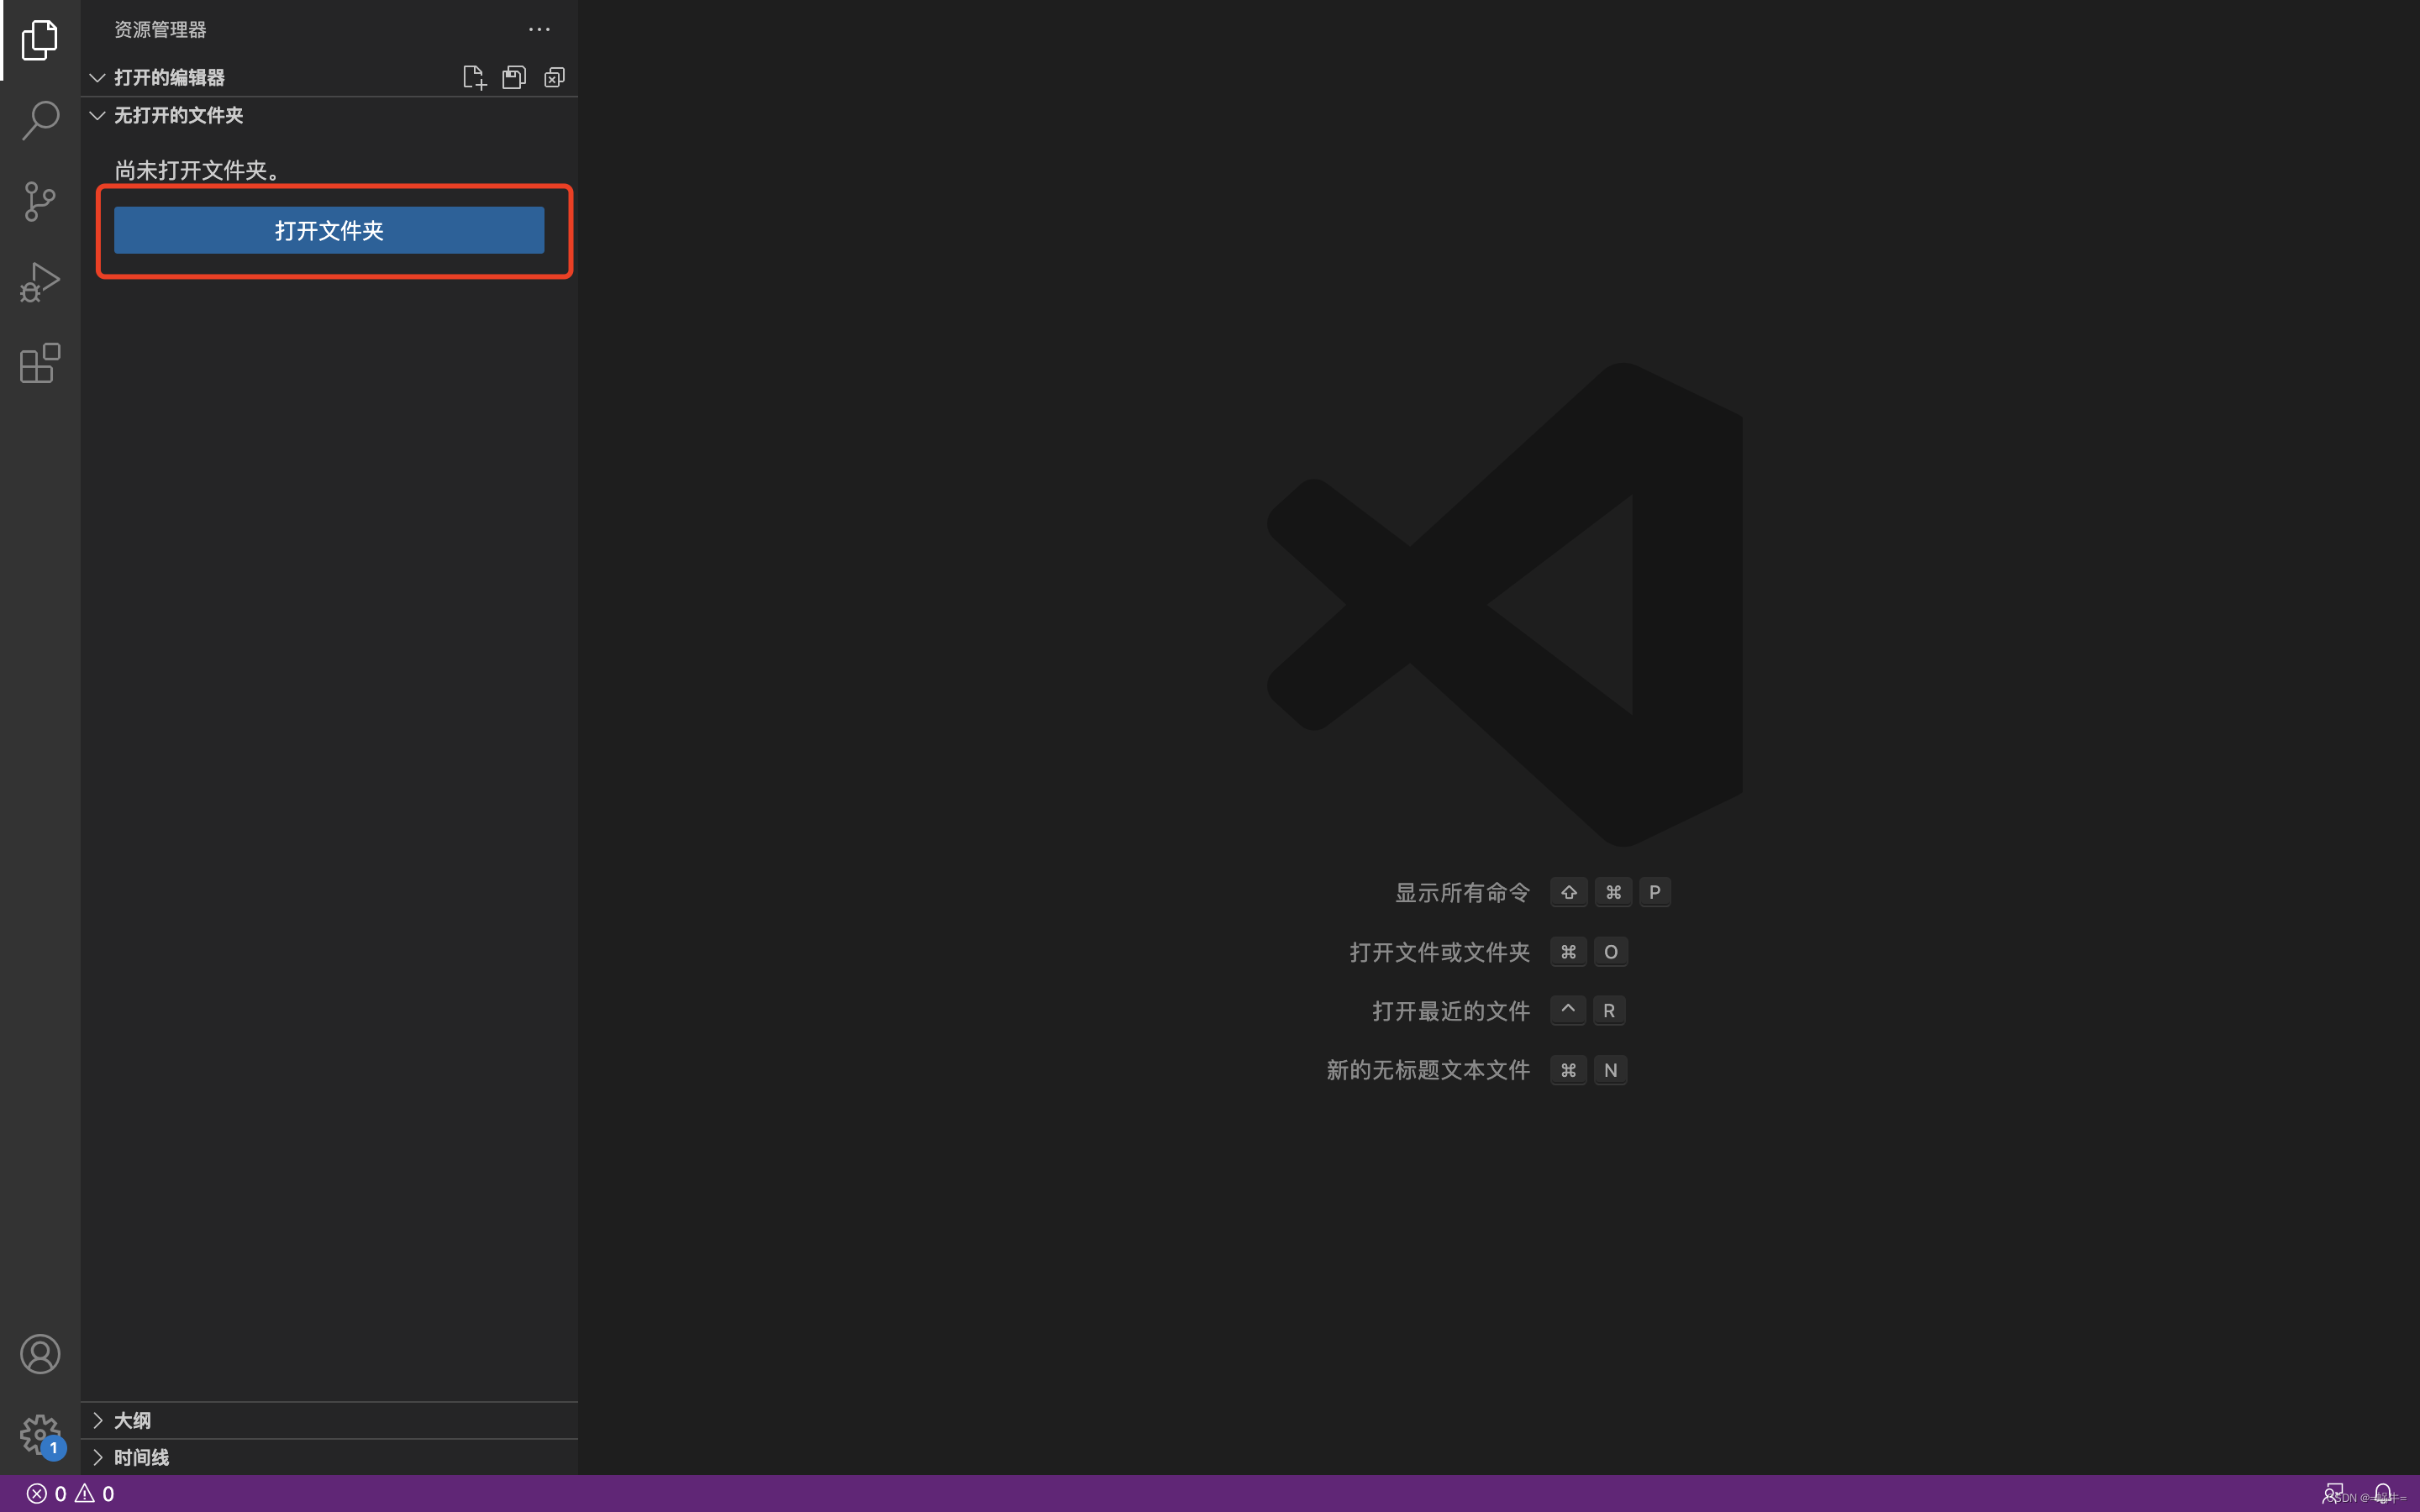Screen dimensions: 2420x1512
Task: Click the warnings count in status bar
Action: coord(95,1494)
